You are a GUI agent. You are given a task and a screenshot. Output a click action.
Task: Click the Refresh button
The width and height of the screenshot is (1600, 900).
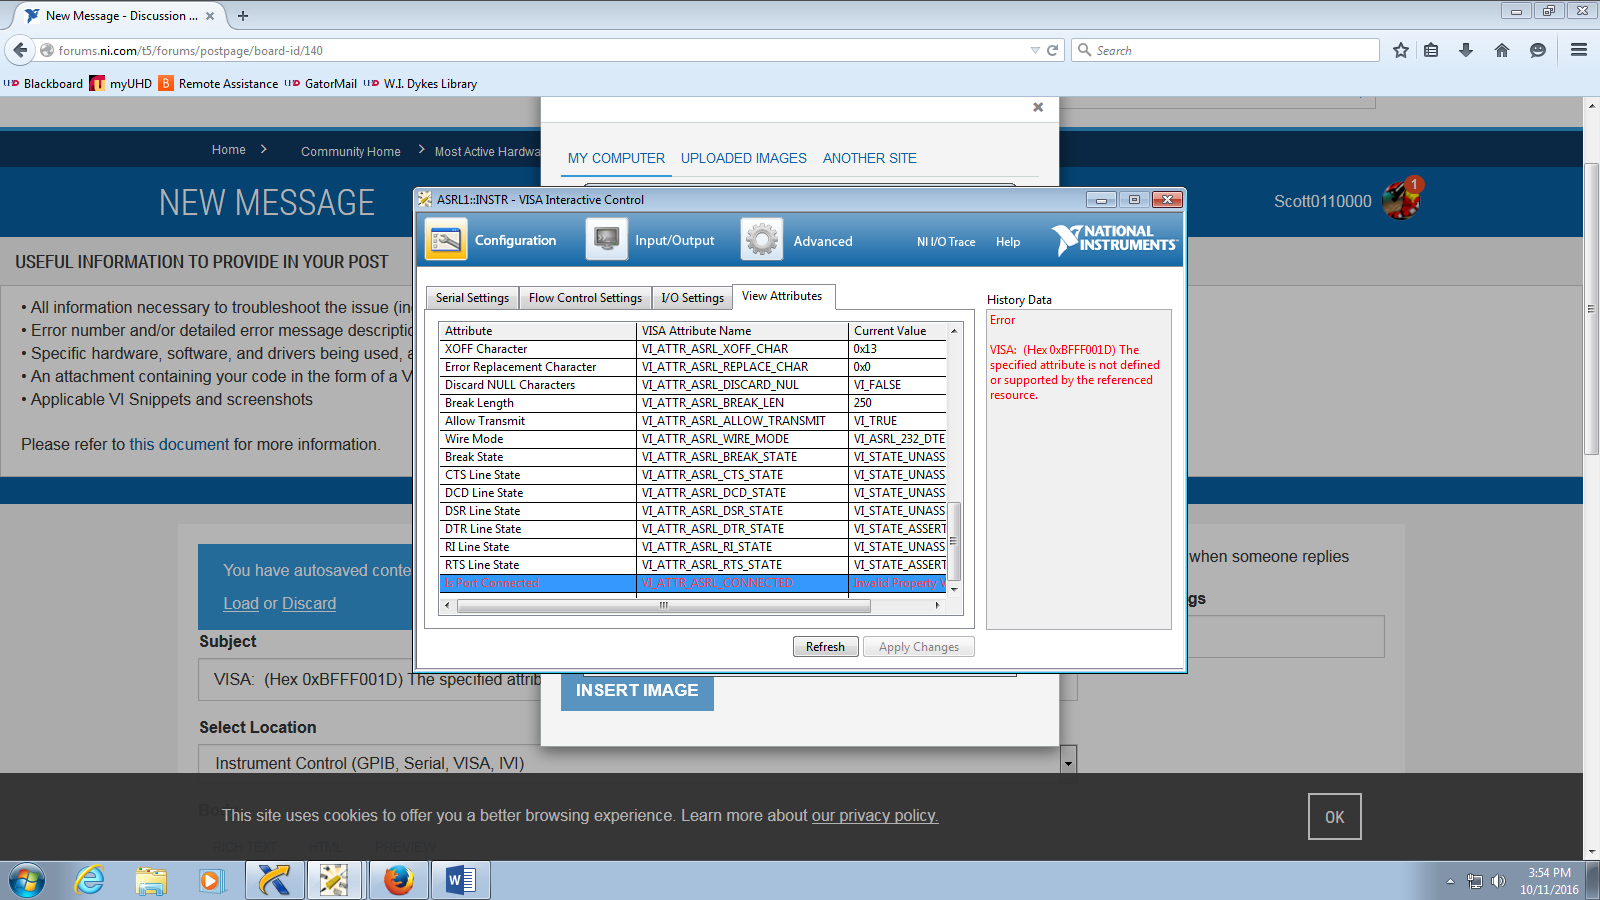pos(825,647)
